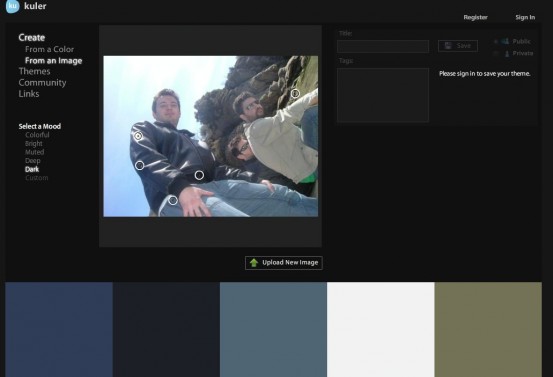Screen dimensions: 553x377
Task: Click the Register link
Action: [x=475, y=17]
